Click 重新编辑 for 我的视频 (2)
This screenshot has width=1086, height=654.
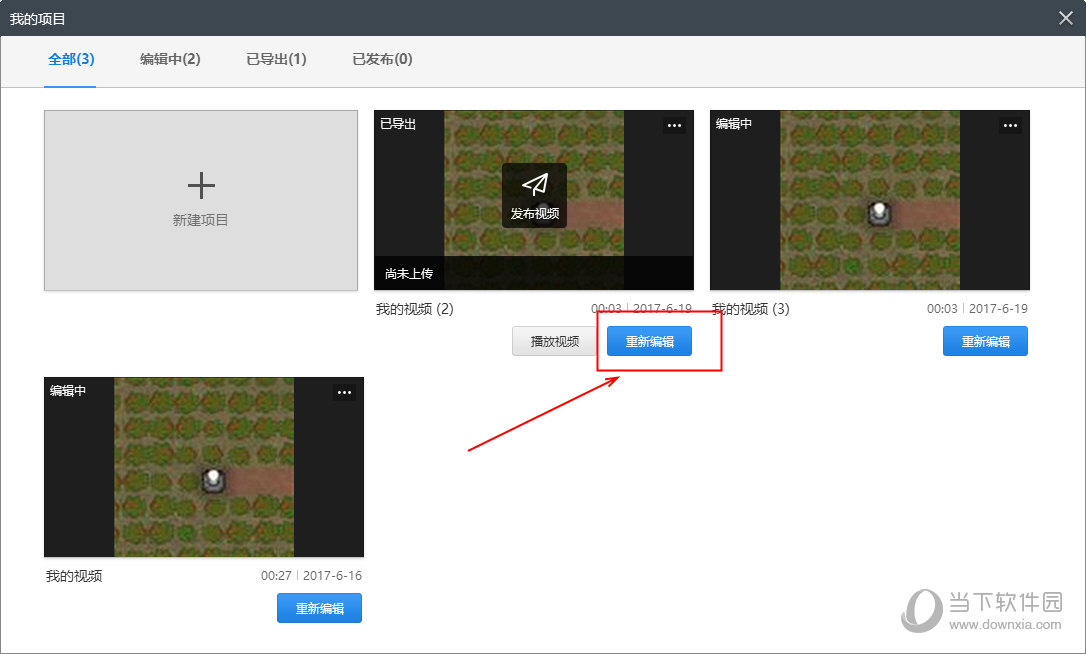pos(649,341)
